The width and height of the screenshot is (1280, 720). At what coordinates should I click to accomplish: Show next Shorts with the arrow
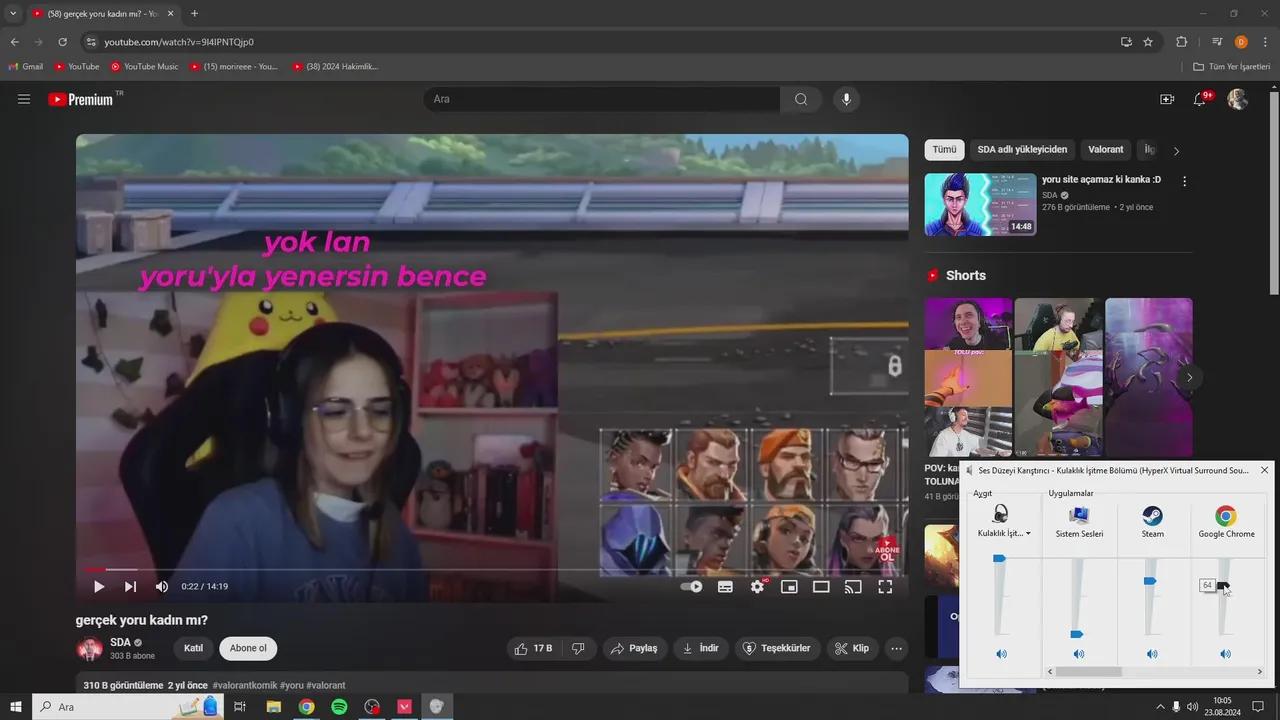point(1189,377)
